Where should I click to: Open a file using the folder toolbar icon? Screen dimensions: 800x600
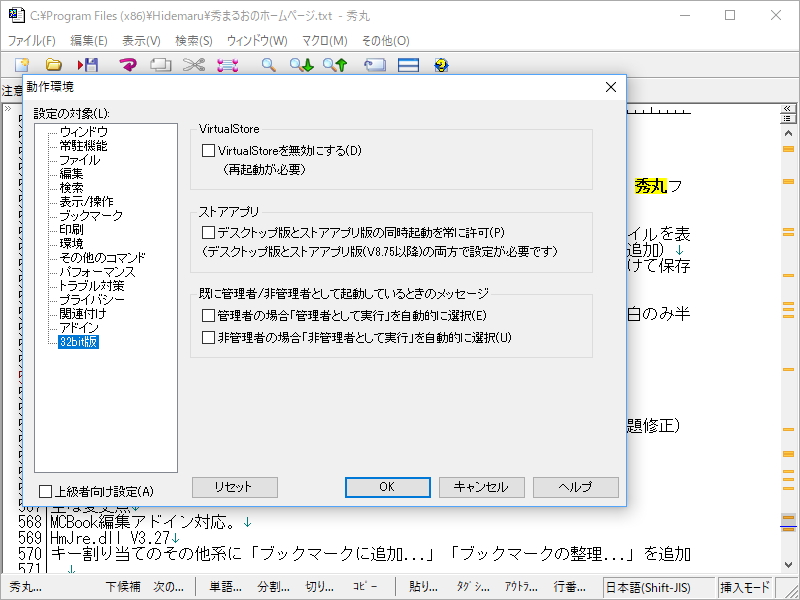pos(55,64)
